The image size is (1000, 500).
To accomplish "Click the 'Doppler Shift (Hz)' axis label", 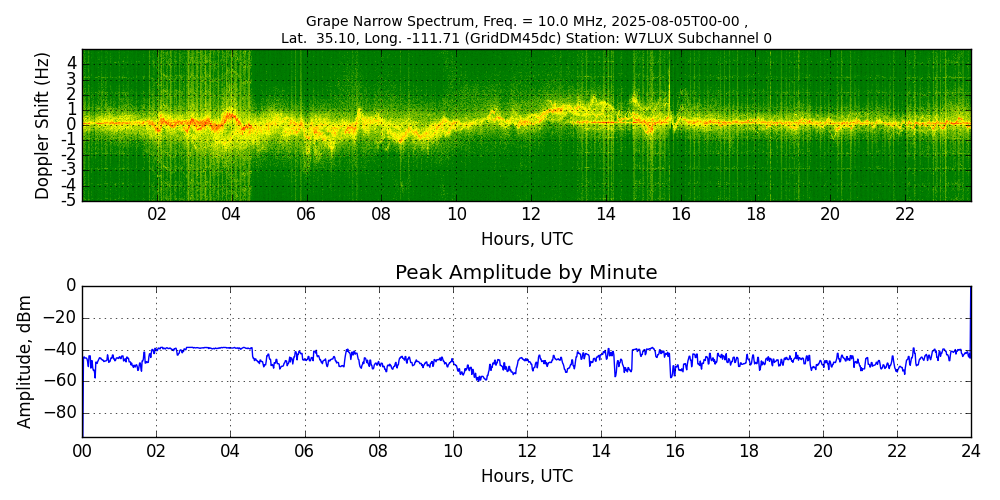I will [x=42, y=125].
